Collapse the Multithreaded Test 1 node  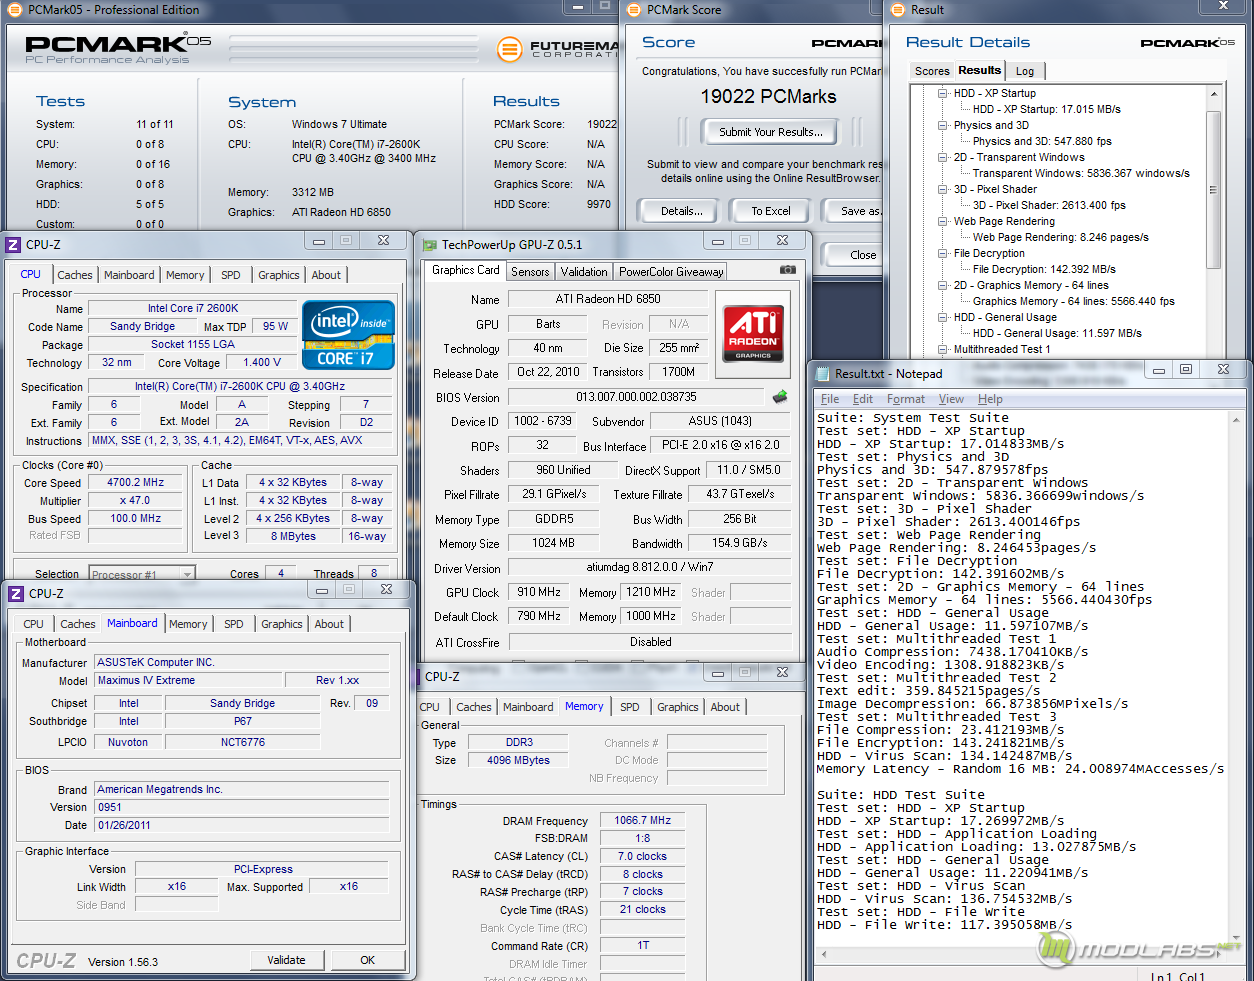(943, 349)
